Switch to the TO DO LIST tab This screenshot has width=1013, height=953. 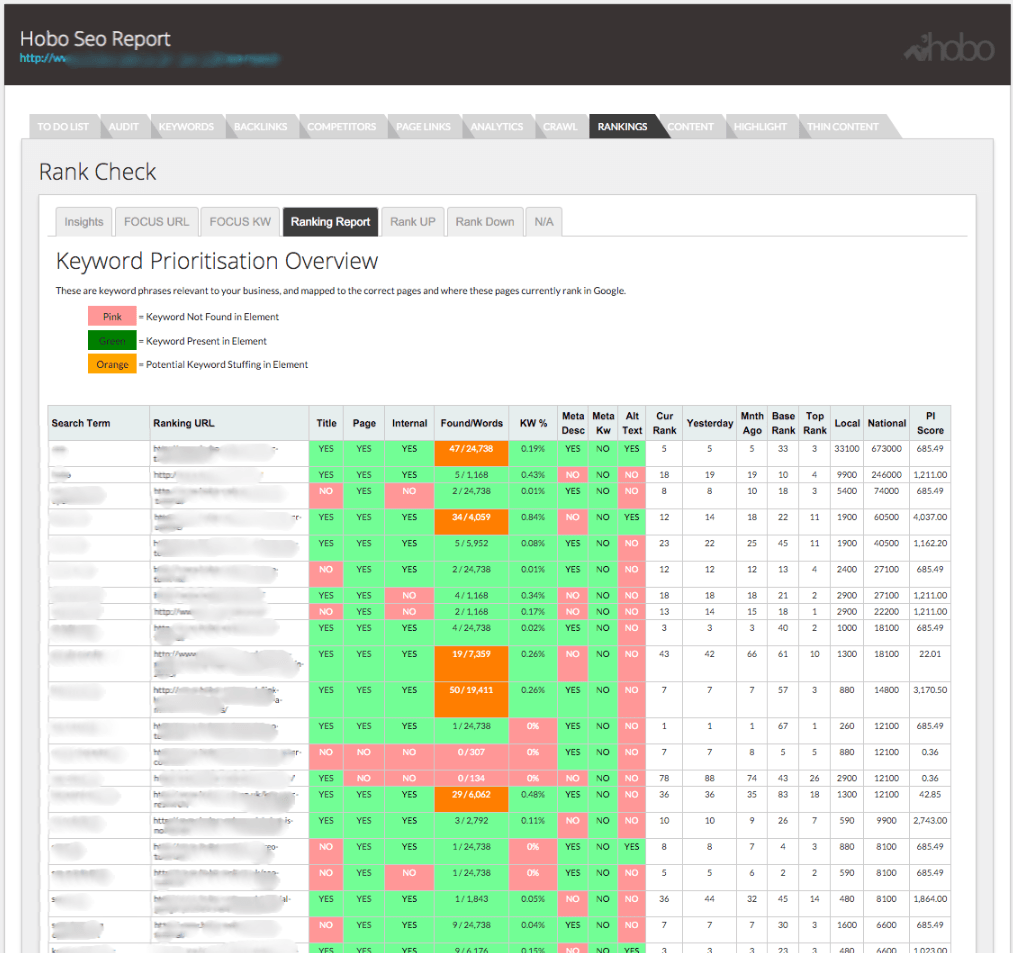click(63, 127)
